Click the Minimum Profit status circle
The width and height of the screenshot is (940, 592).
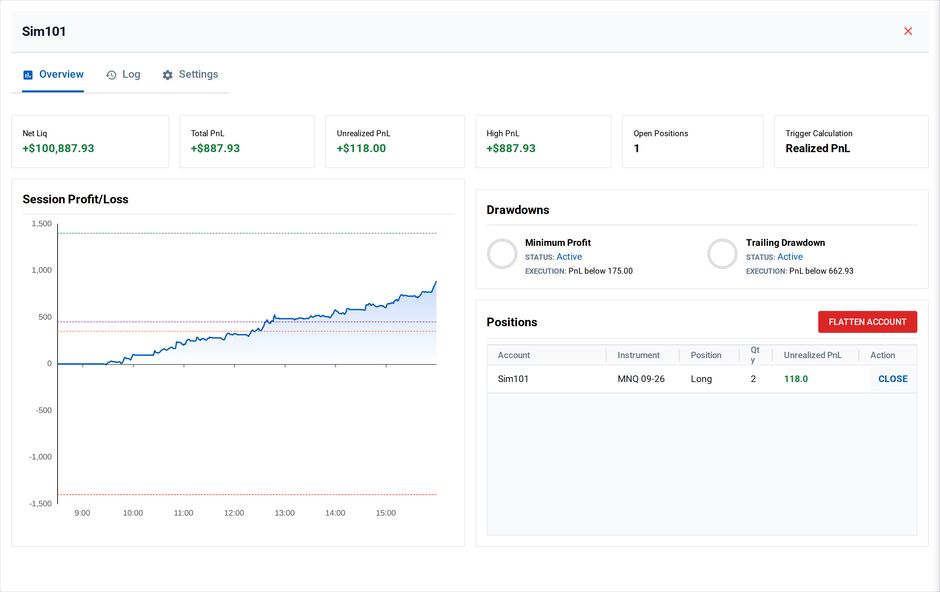coord(502,253)
